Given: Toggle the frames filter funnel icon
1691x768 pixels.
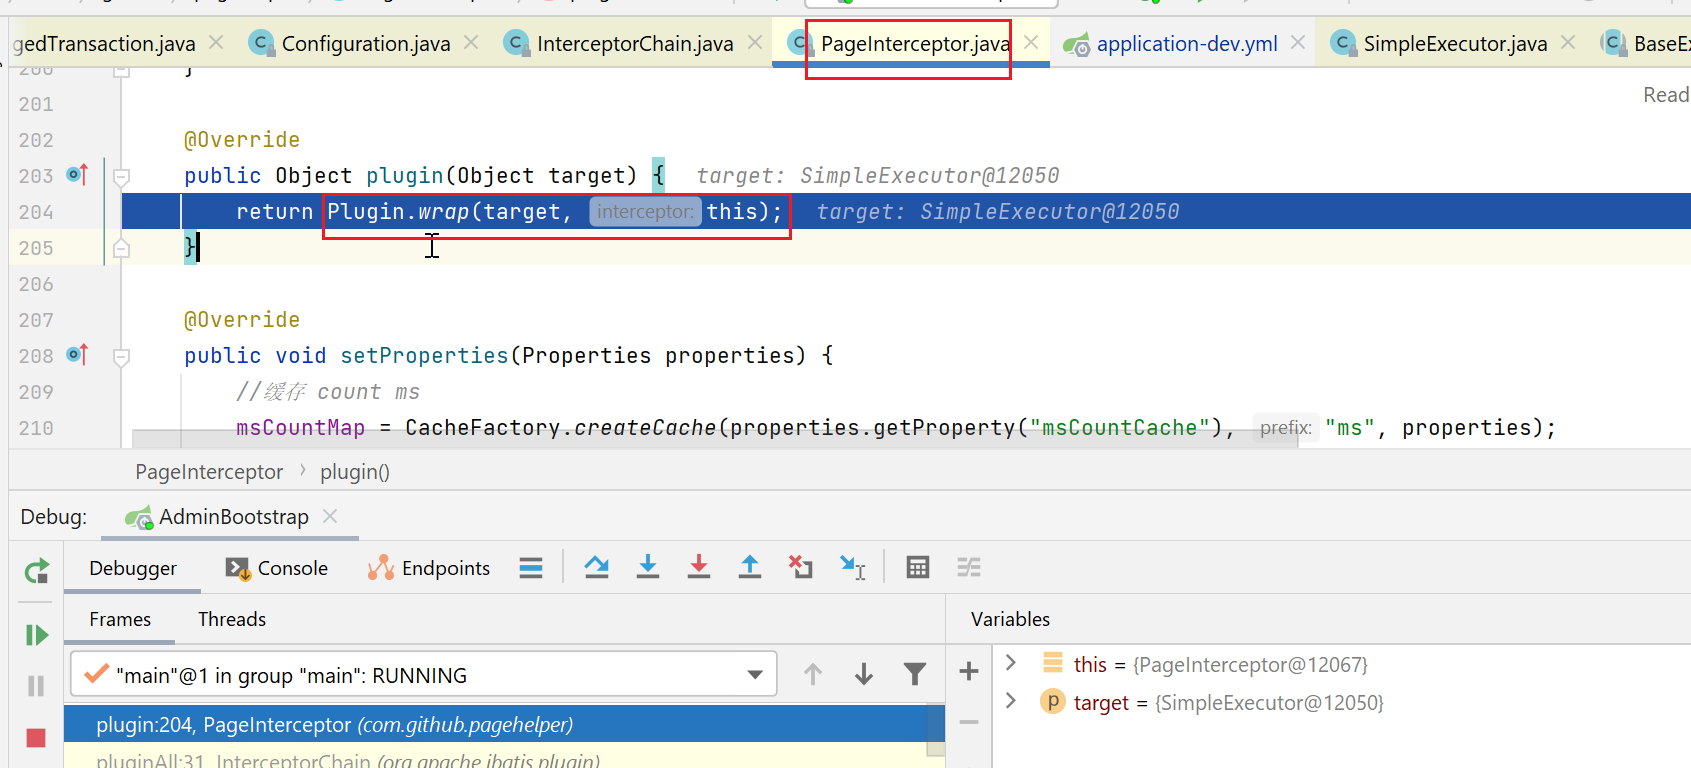Looking at the screenshot, I should (x=914, y=675).
